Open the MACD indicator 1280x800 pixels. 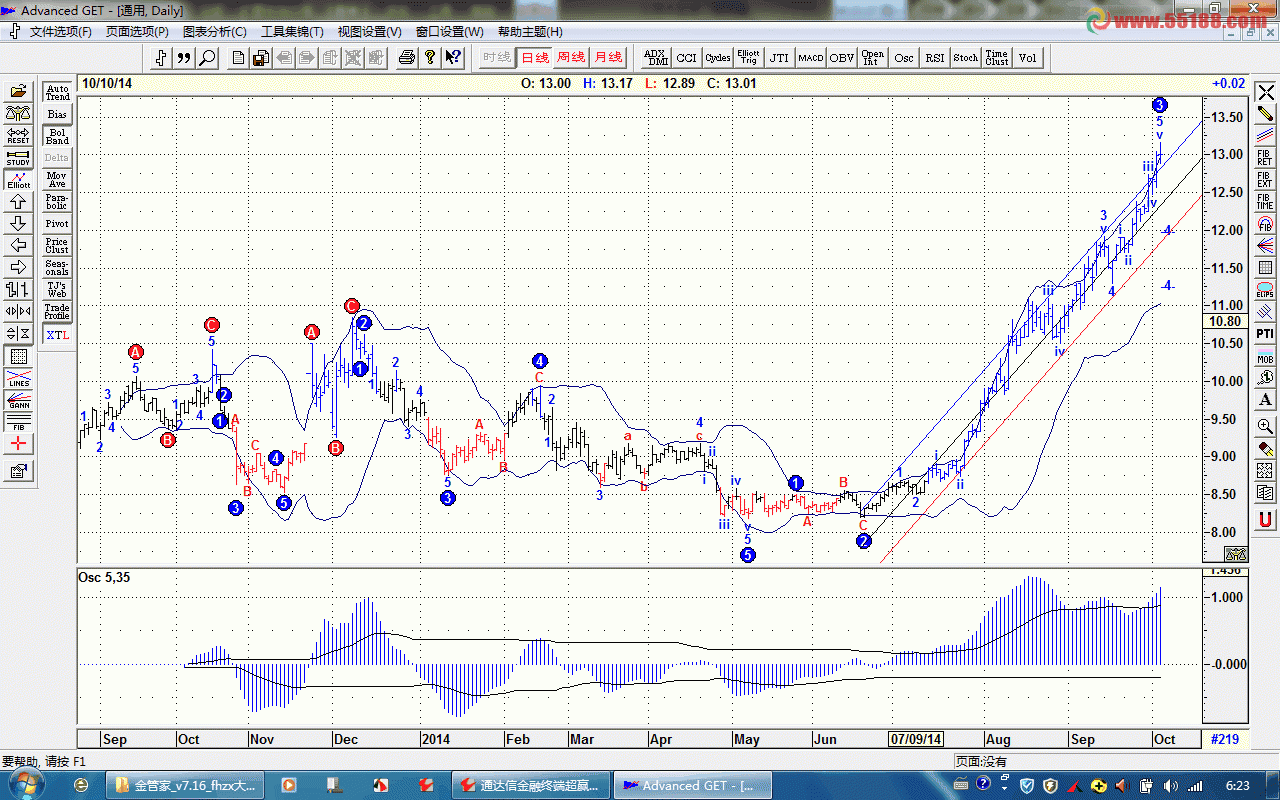click(x=811, y=58)
